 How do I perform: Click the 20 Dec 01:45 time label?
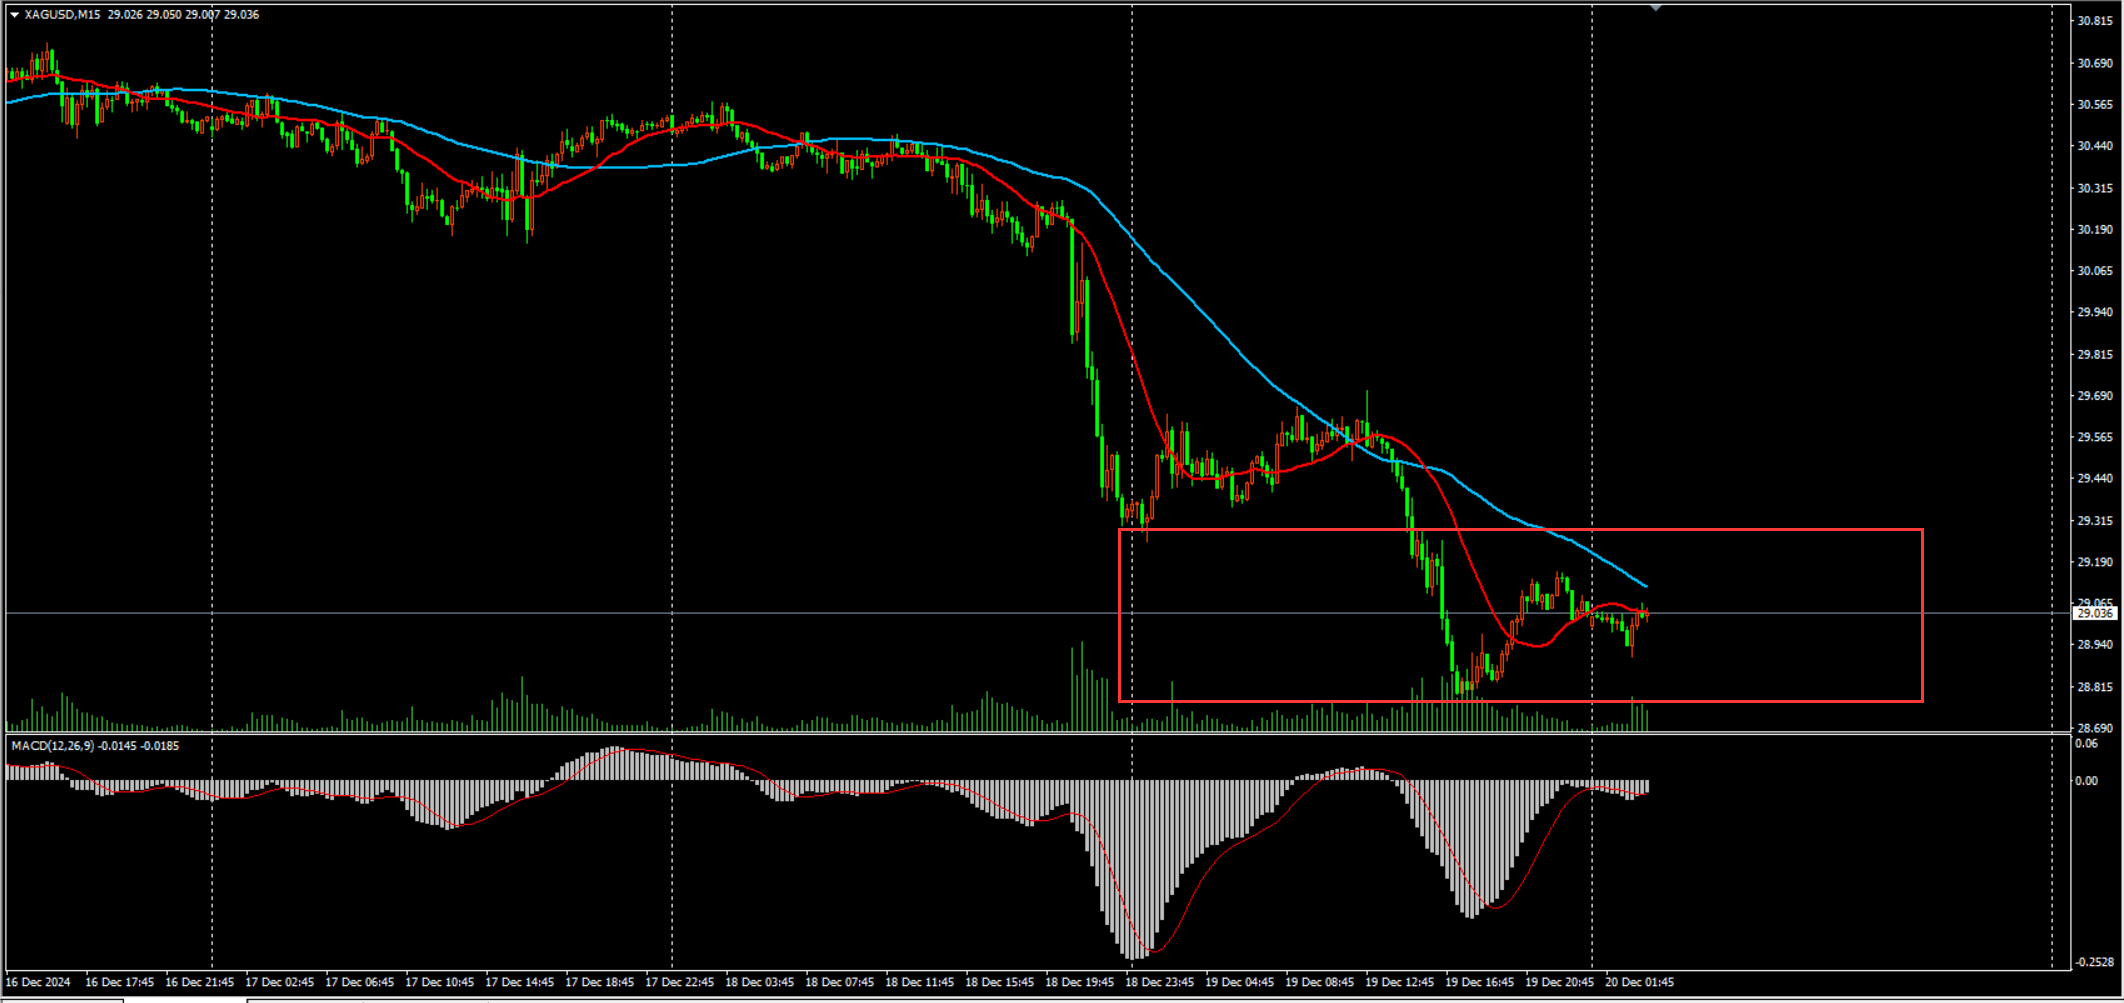(x=1640, y=982)
